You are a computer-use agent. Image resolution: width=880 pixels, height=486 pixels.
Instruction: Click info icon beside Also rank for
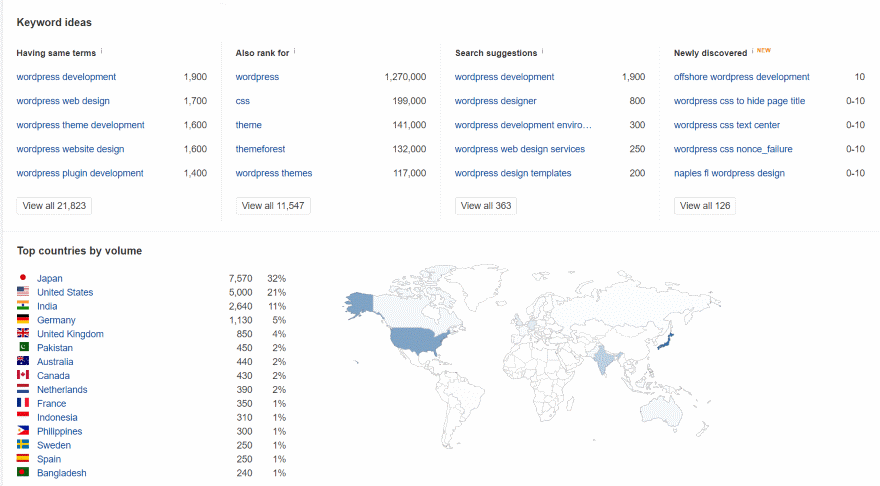pyautogui.click(x=295, y=51)
